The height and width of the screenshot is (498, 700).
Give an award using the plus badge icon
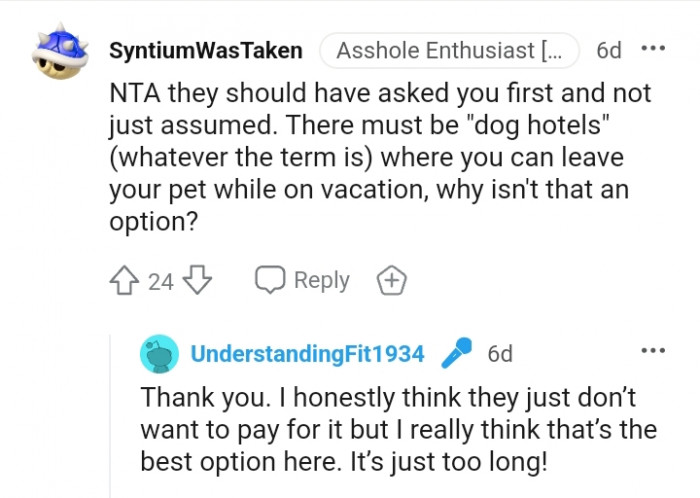(391, 281)
